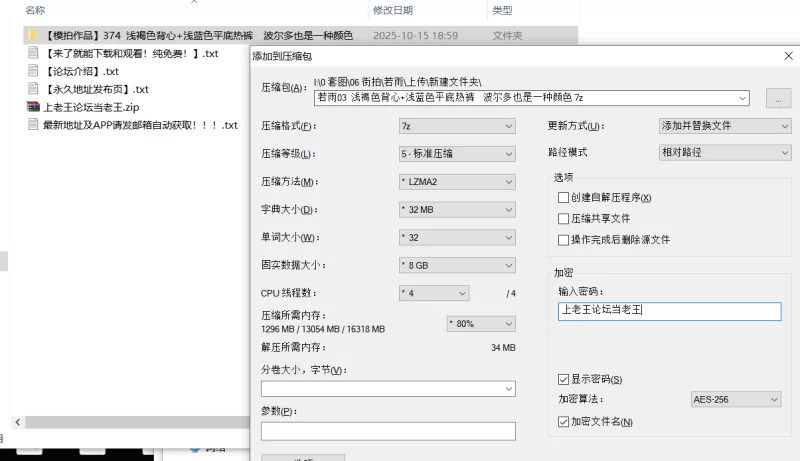Uncheck the 显示密码 checkbox
The image size is (800, 461).
563,380
